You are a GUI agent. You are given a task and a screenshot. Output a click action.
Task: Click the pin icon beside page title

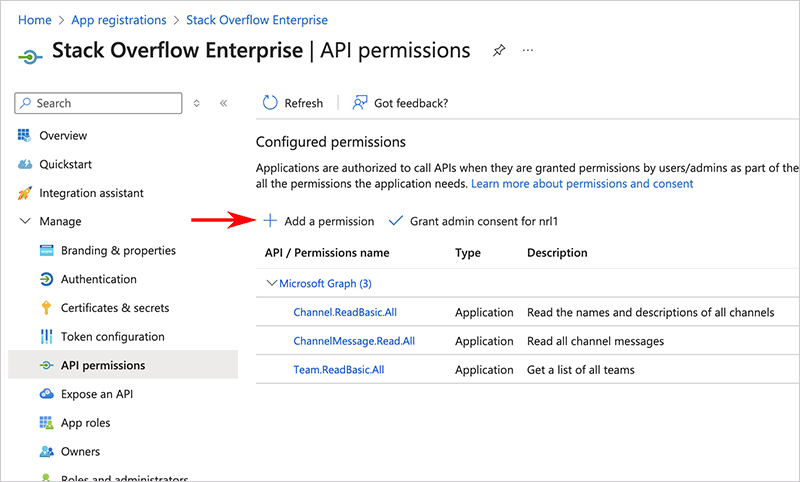point(499,51)
